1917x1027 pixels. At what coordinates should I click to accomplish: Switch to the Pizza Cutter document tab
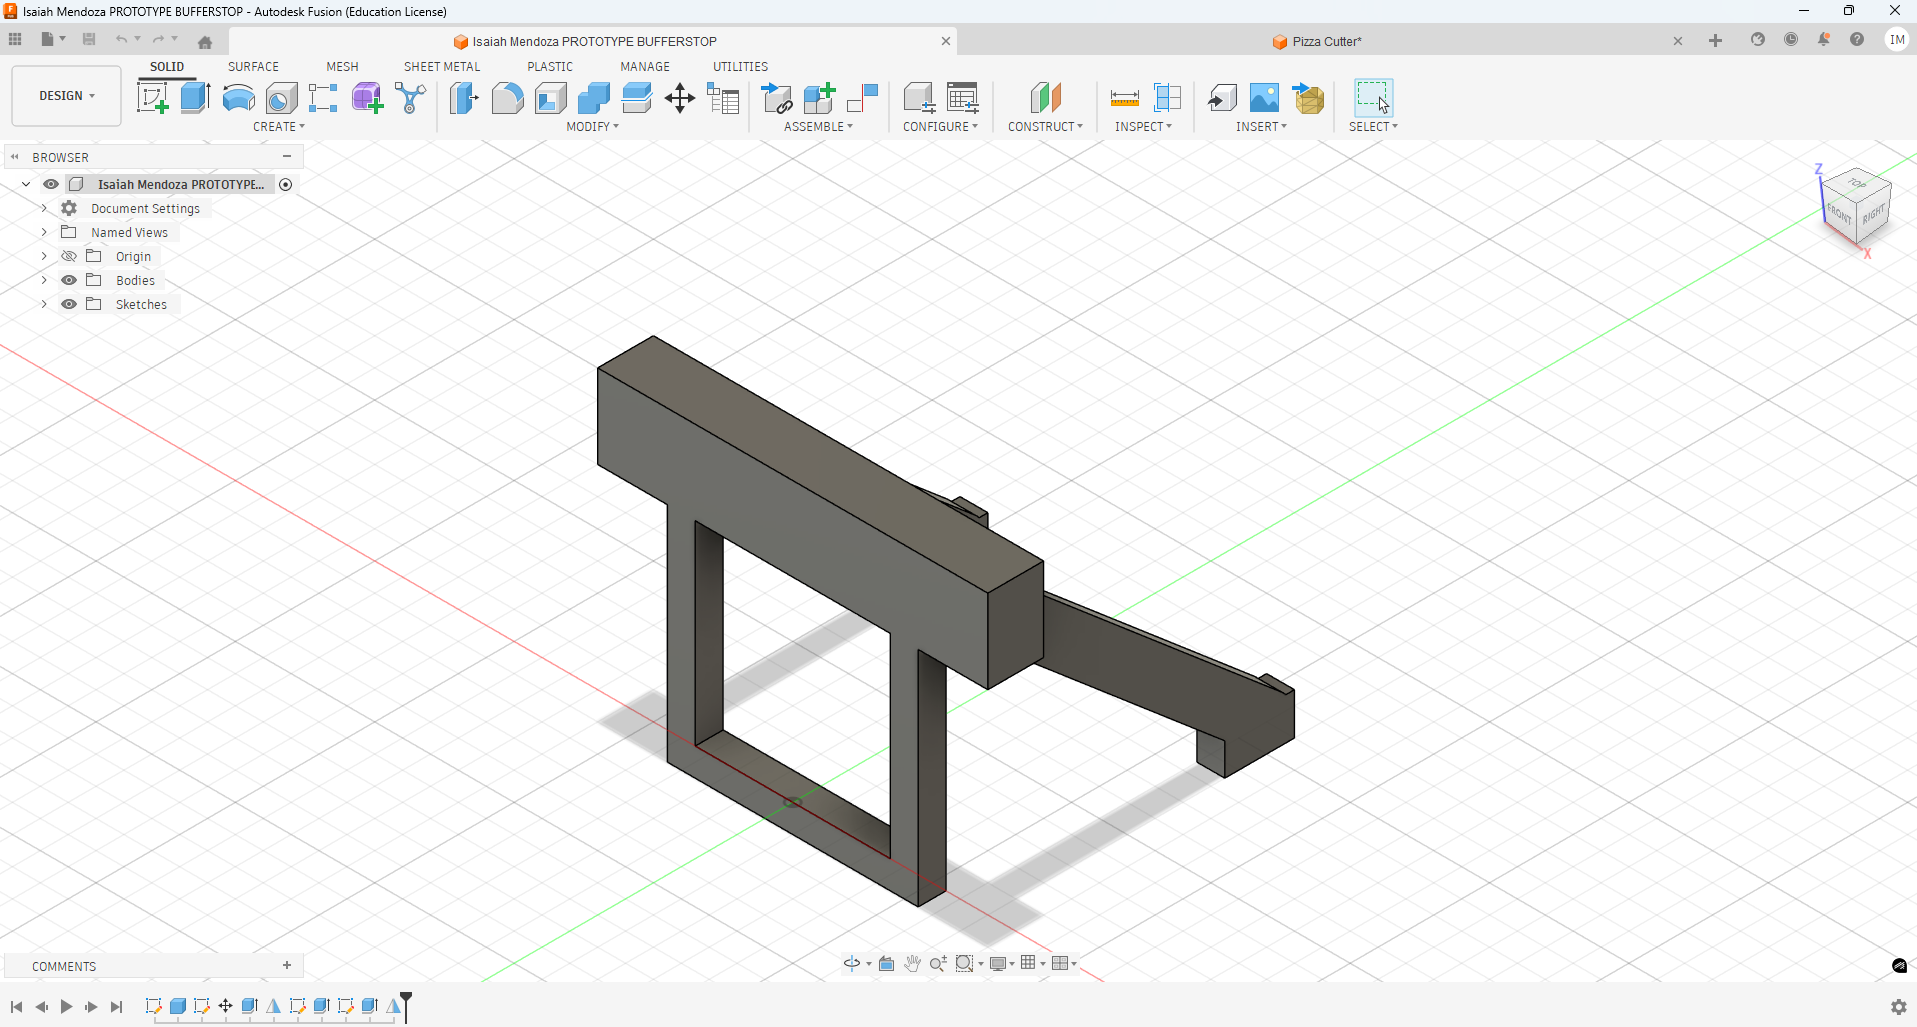[x=1317, y=41]
